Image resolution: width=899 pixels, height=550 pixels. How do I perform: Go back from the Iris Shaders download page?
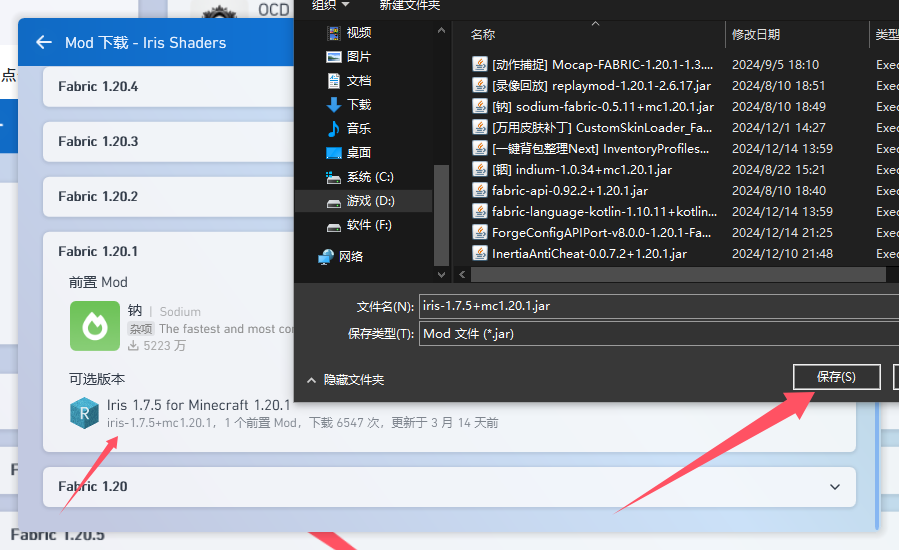(44, 42)
